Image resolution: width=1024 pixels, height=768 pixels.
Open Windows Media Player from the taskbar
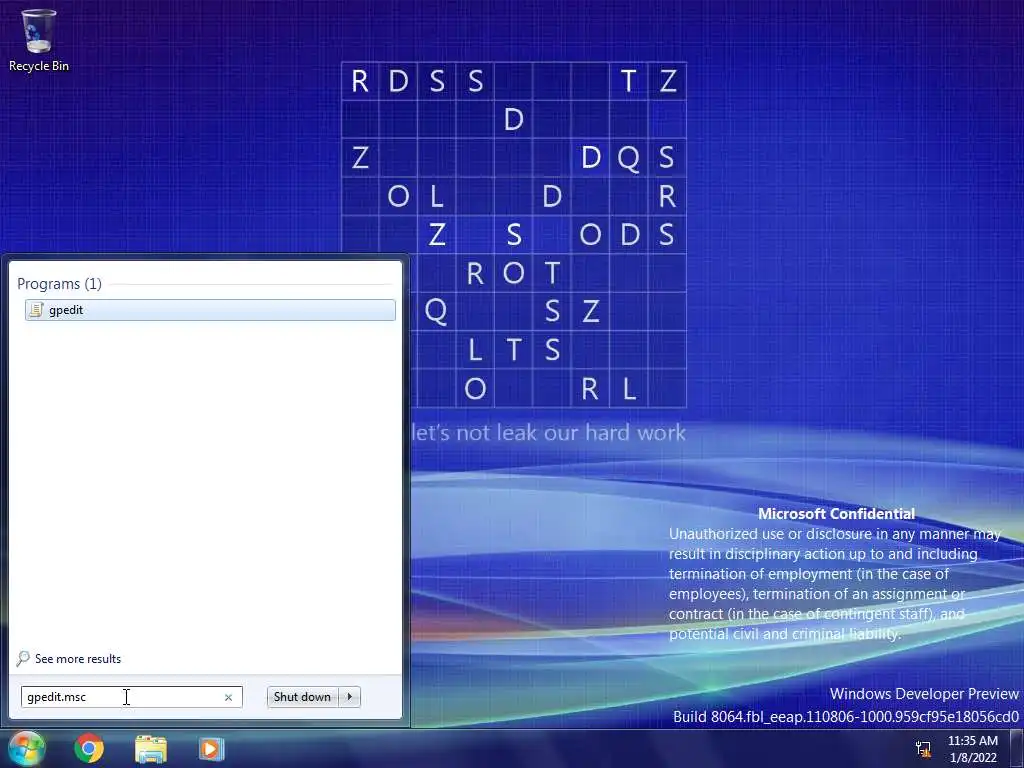[x=212, y=749]
